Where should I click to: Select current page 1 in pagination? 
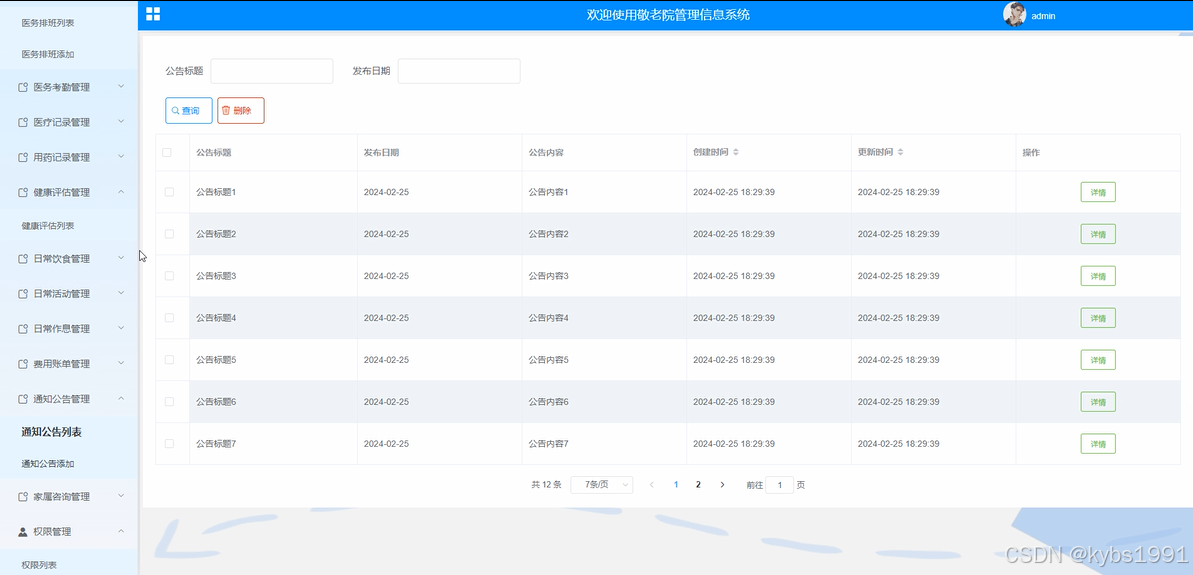[676, 484]
